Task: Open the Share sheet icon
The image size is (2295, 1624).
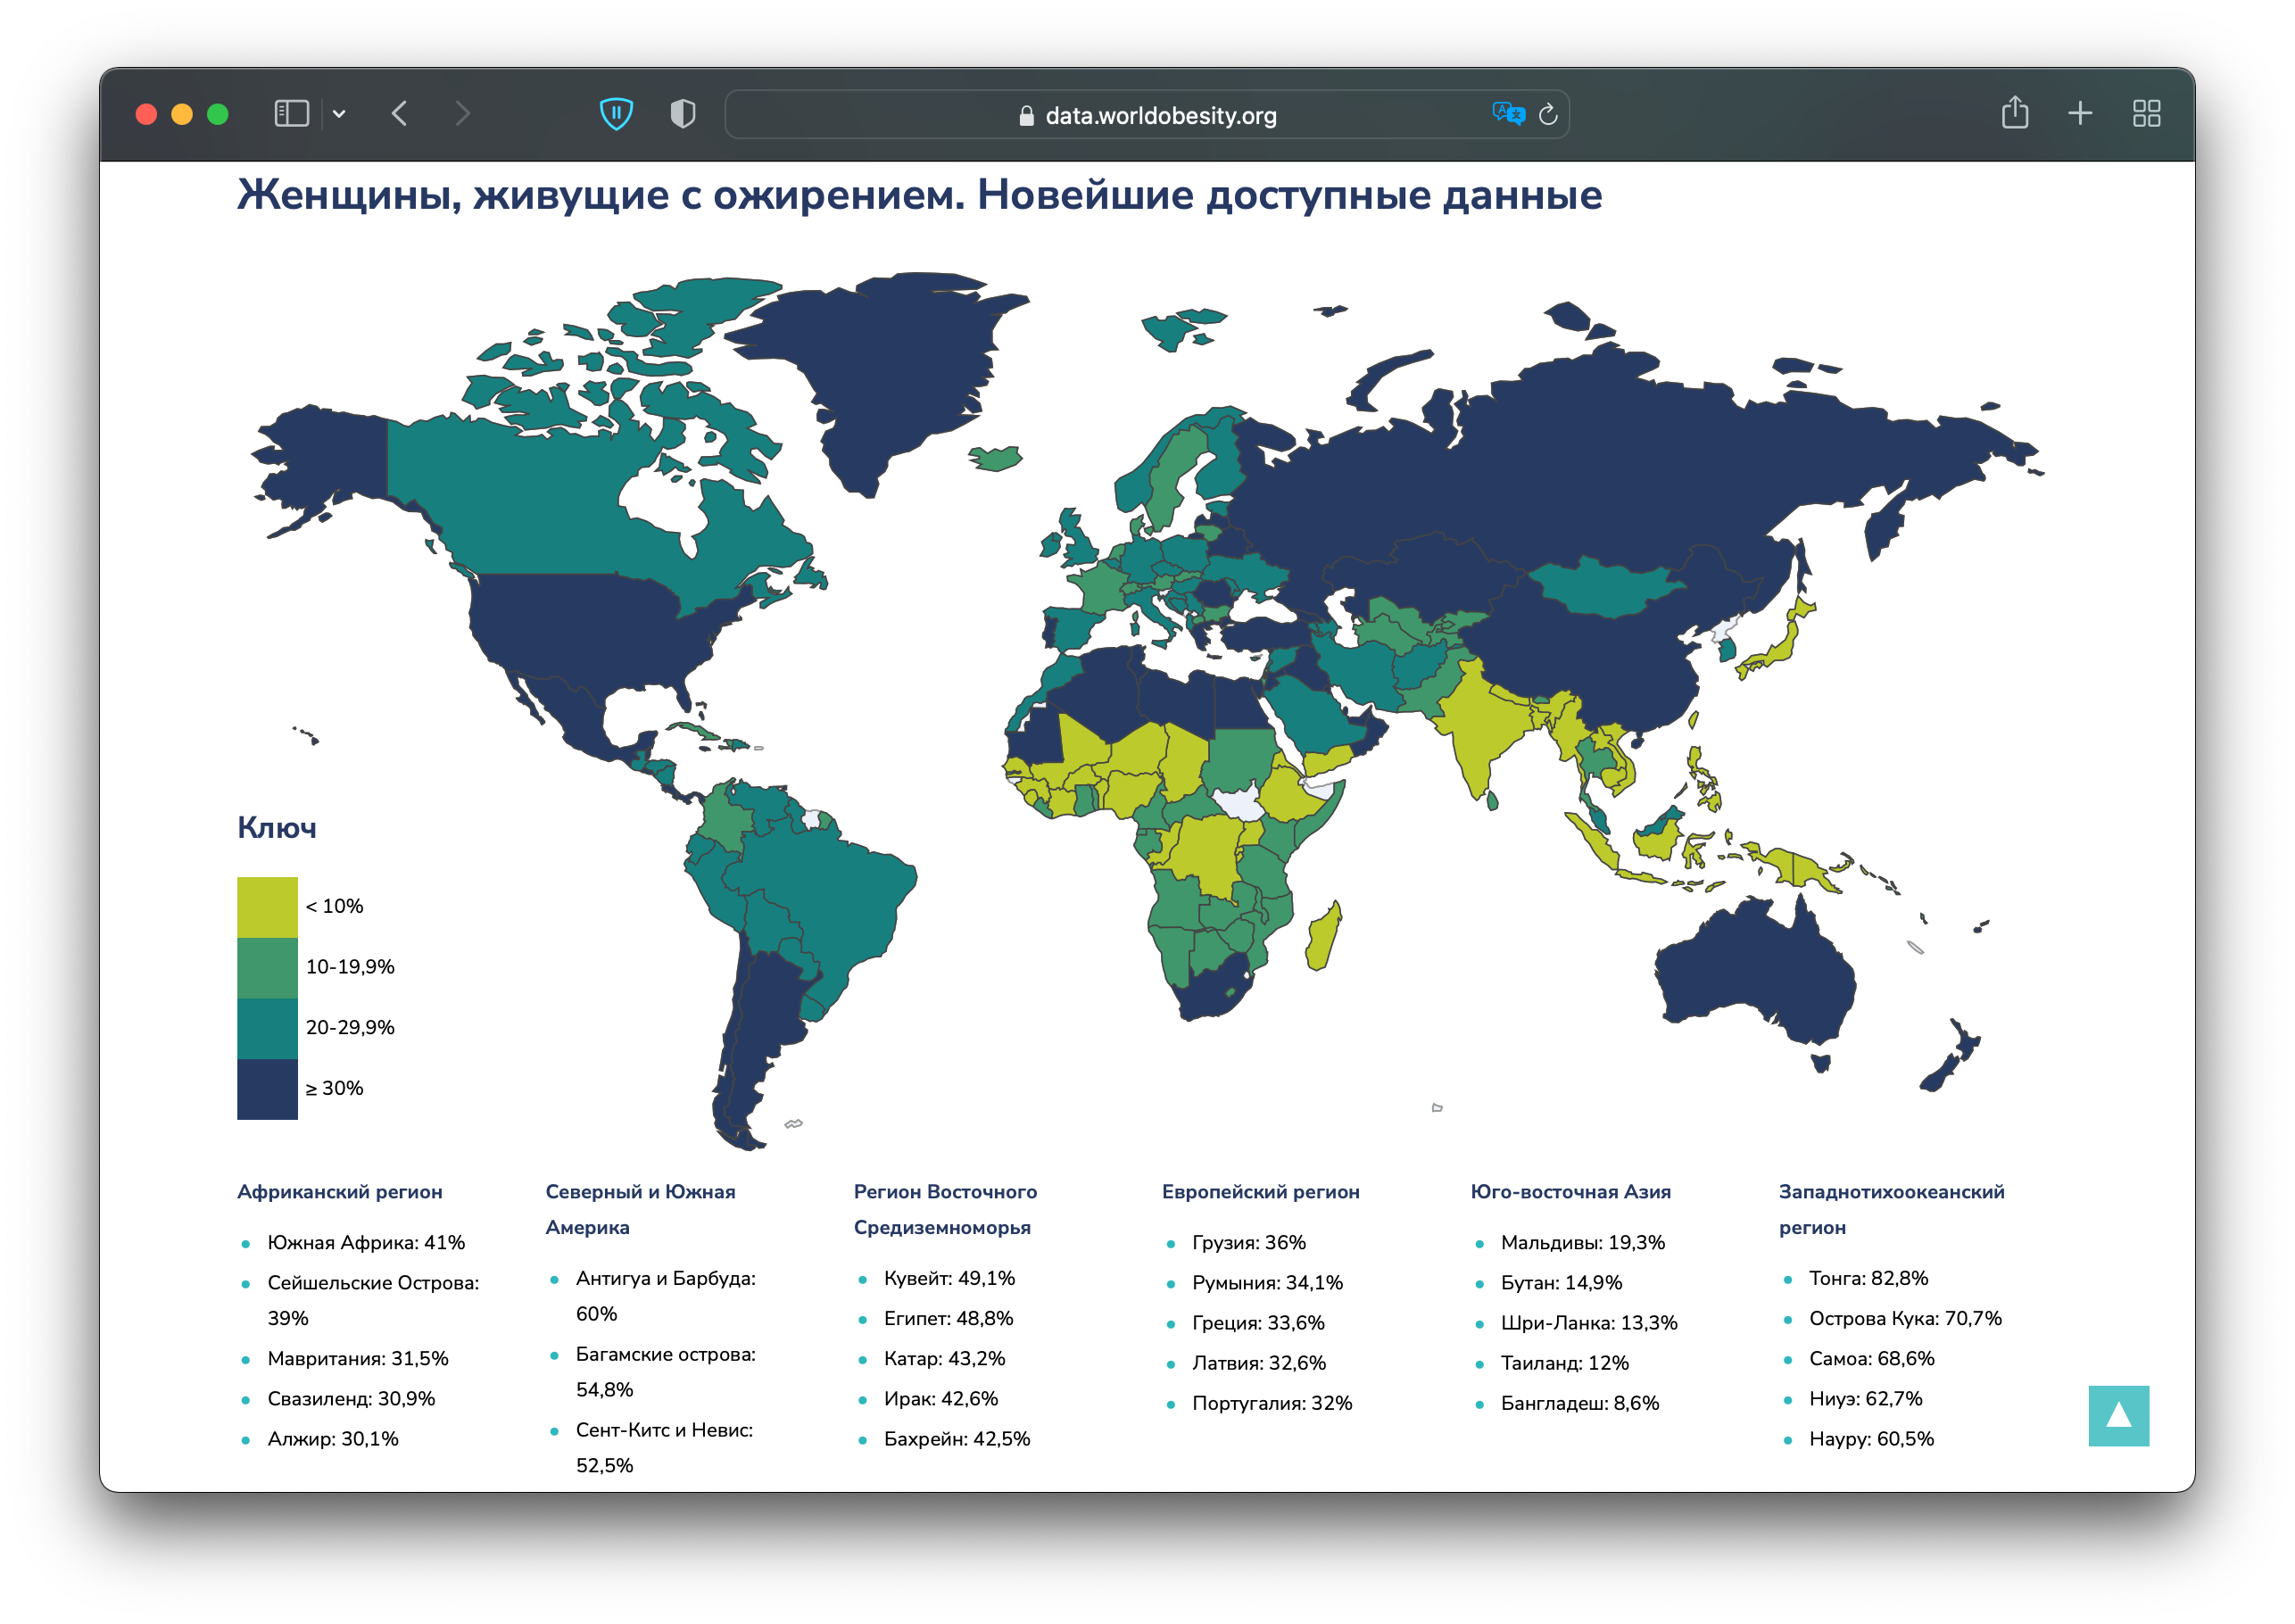Action: tap(2014, 113)
